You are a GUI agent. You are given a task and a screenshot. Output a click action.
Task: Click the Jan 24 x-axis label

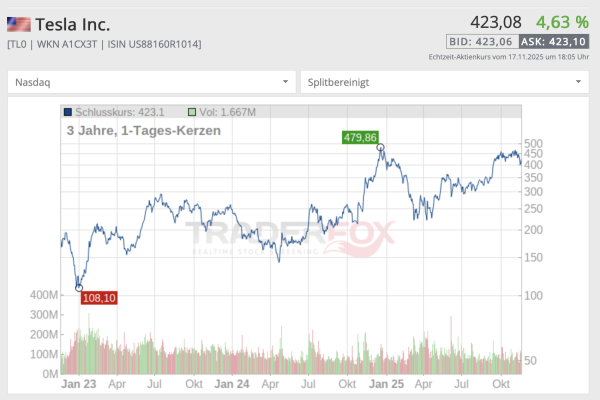coord(231,383)
